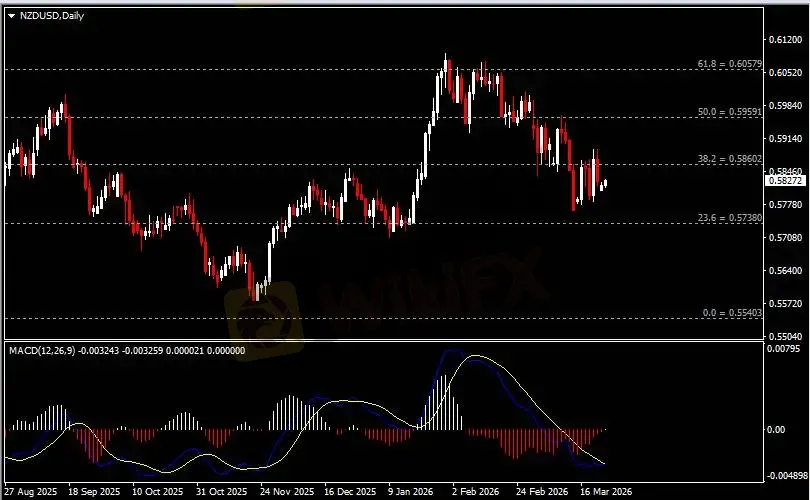
Task: Select the 0.0 = 0.55403 Fibonacci label
Action: (732, 312)
